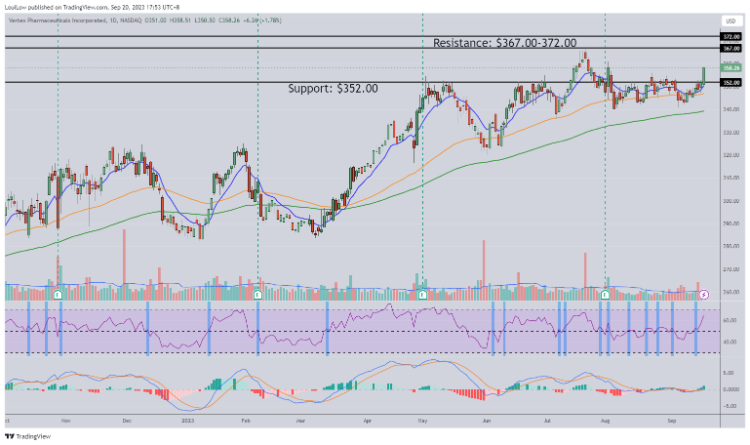Screen dimensions: 750x445
Task: Click the 'Aug' time axis label
Action: pos(605,421)
